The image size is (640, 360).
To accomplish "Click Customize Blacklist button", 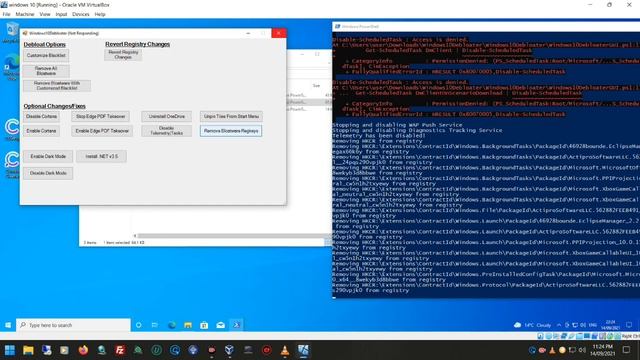I will point(46,56).
